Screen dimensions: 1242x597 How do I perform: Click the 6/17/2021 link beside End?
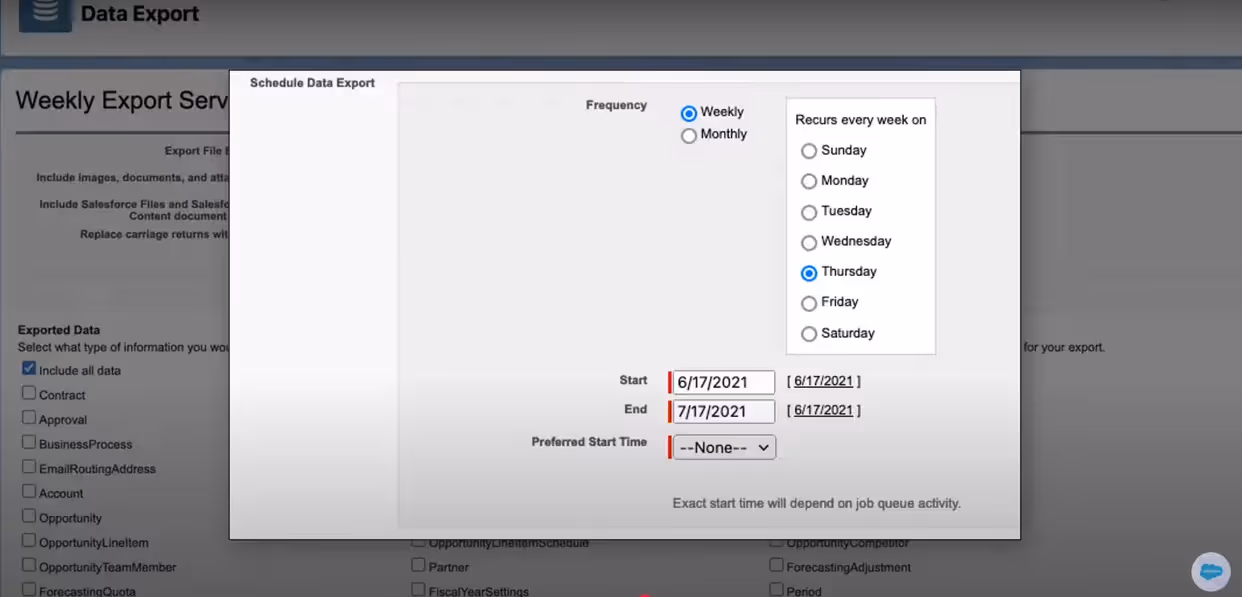pos(824,410)
